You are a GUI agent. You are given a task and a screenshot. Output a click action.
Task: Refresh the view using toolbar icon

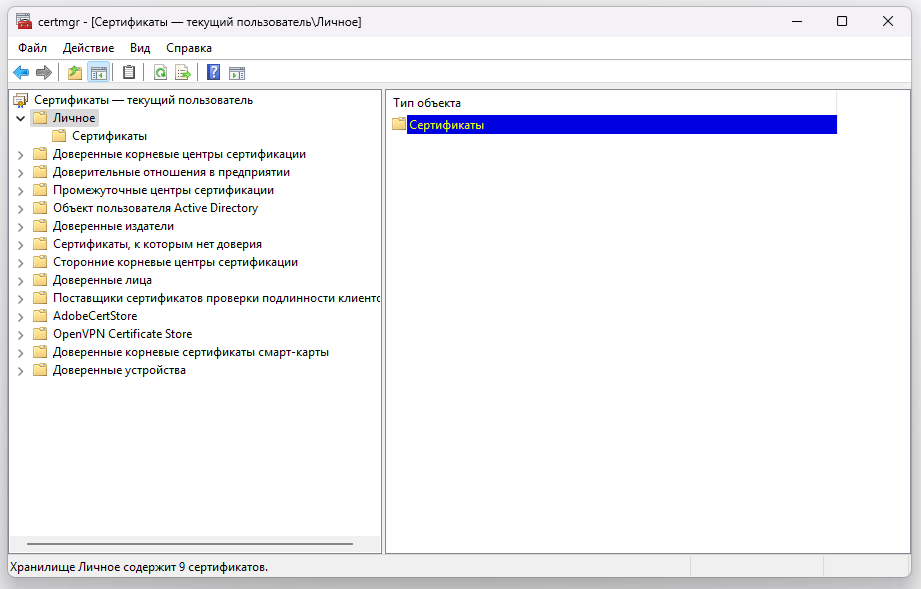[160, 72]
